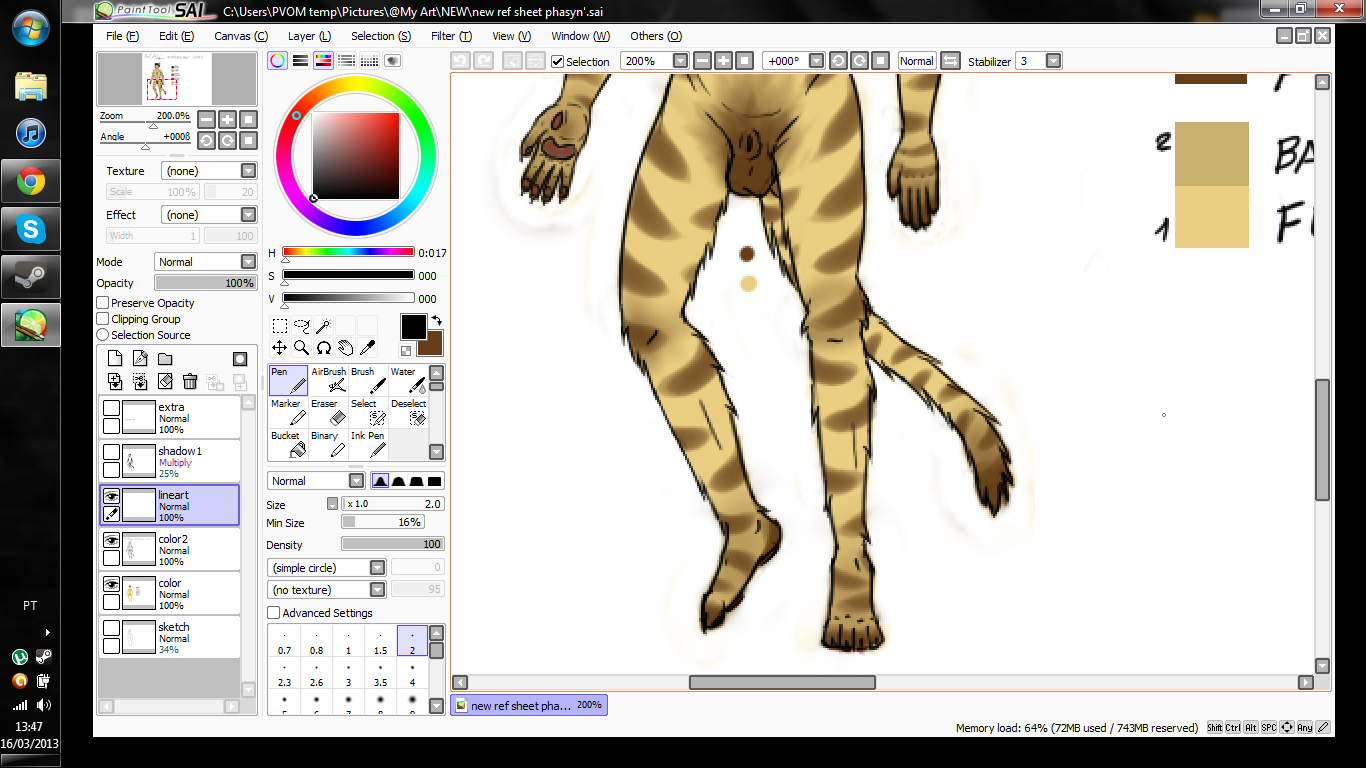
Task: Expand the Texture dropdown
Action: [209, 171]
